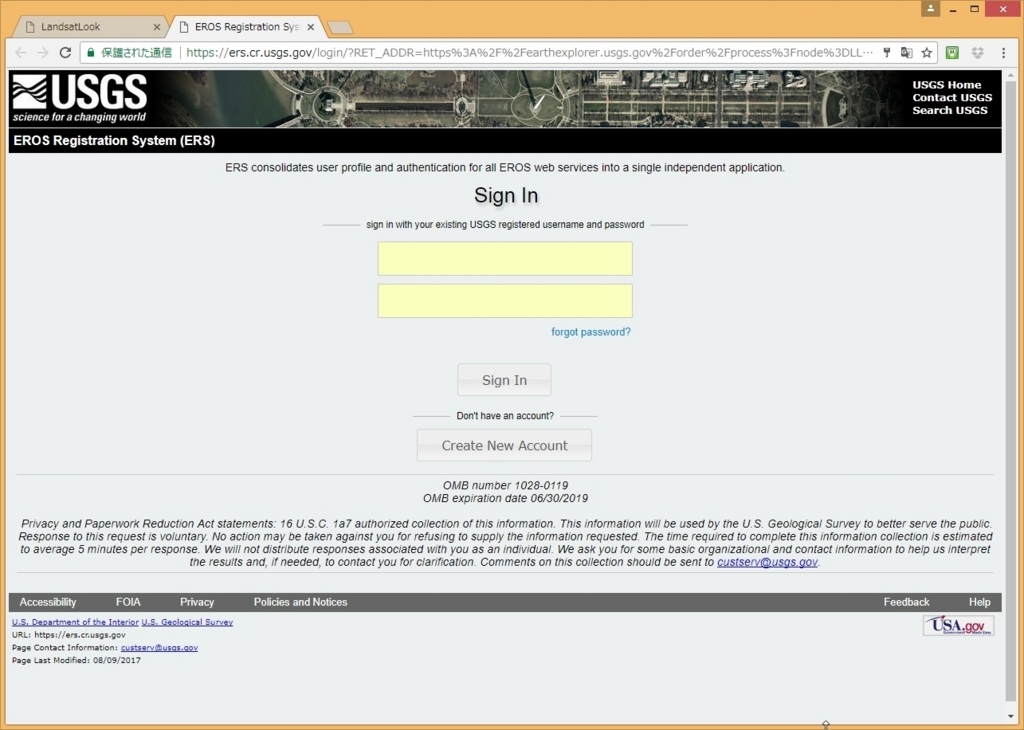Click the Sign In page heading
Viewport: 1024px width, 730px height.
(506, 195)
